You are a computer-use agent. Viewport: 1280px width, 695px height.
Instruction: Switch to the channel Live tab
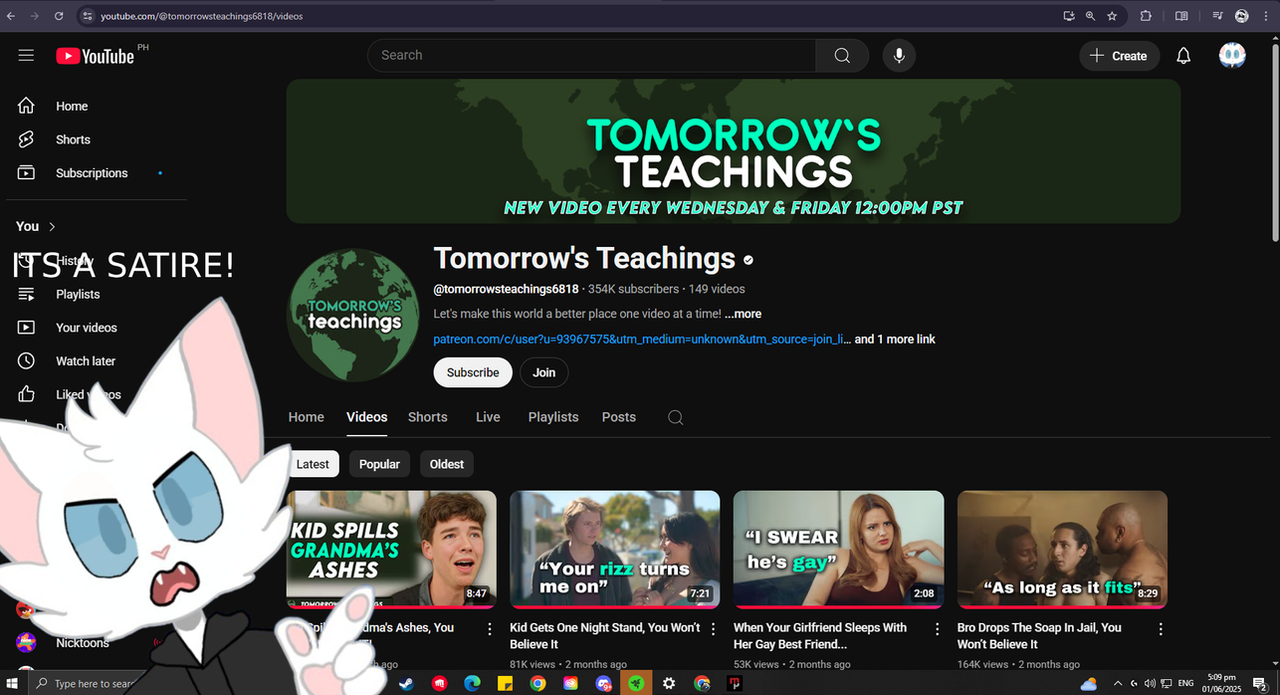488,417
